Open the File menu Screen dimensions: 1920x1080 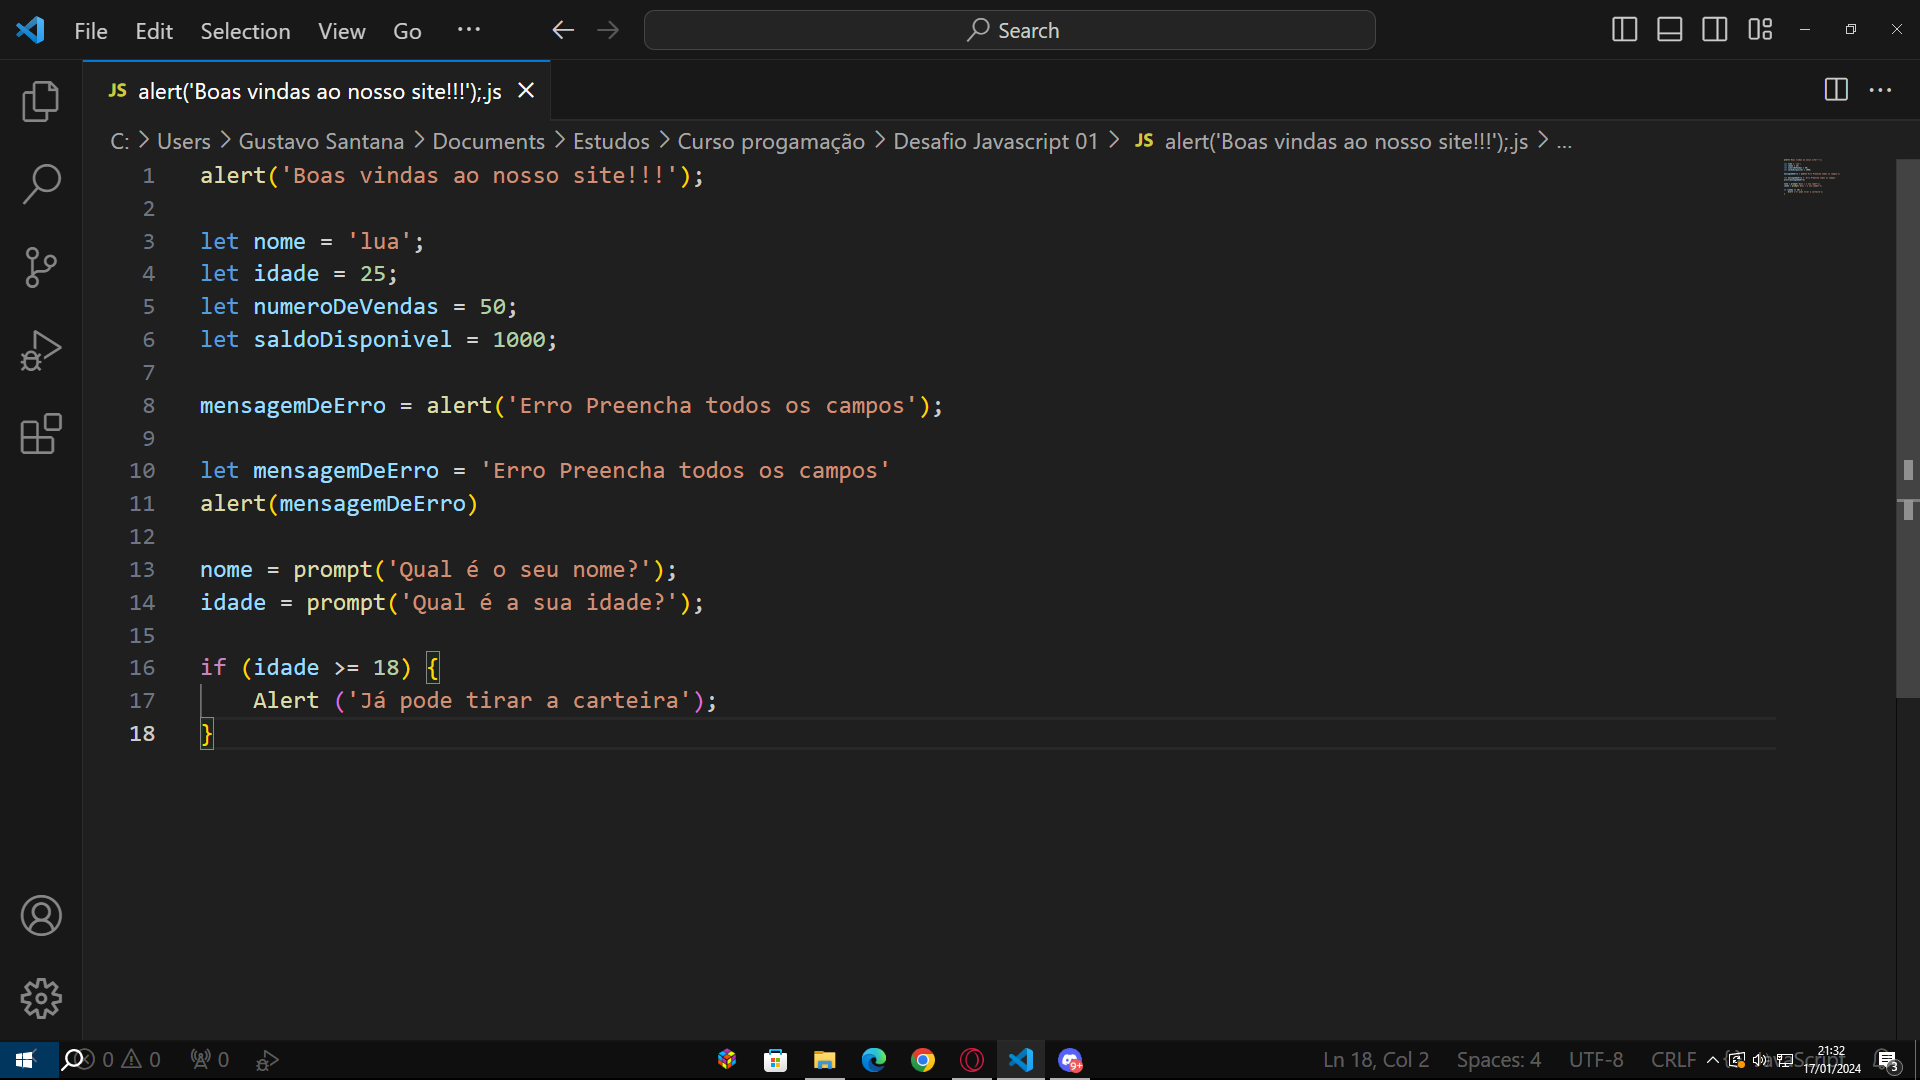(91, 31)
